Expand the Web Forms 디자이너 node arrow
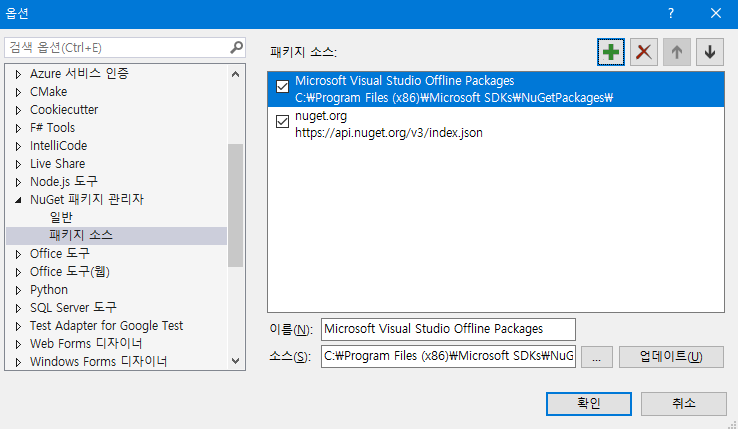 (x=18, y=344)
